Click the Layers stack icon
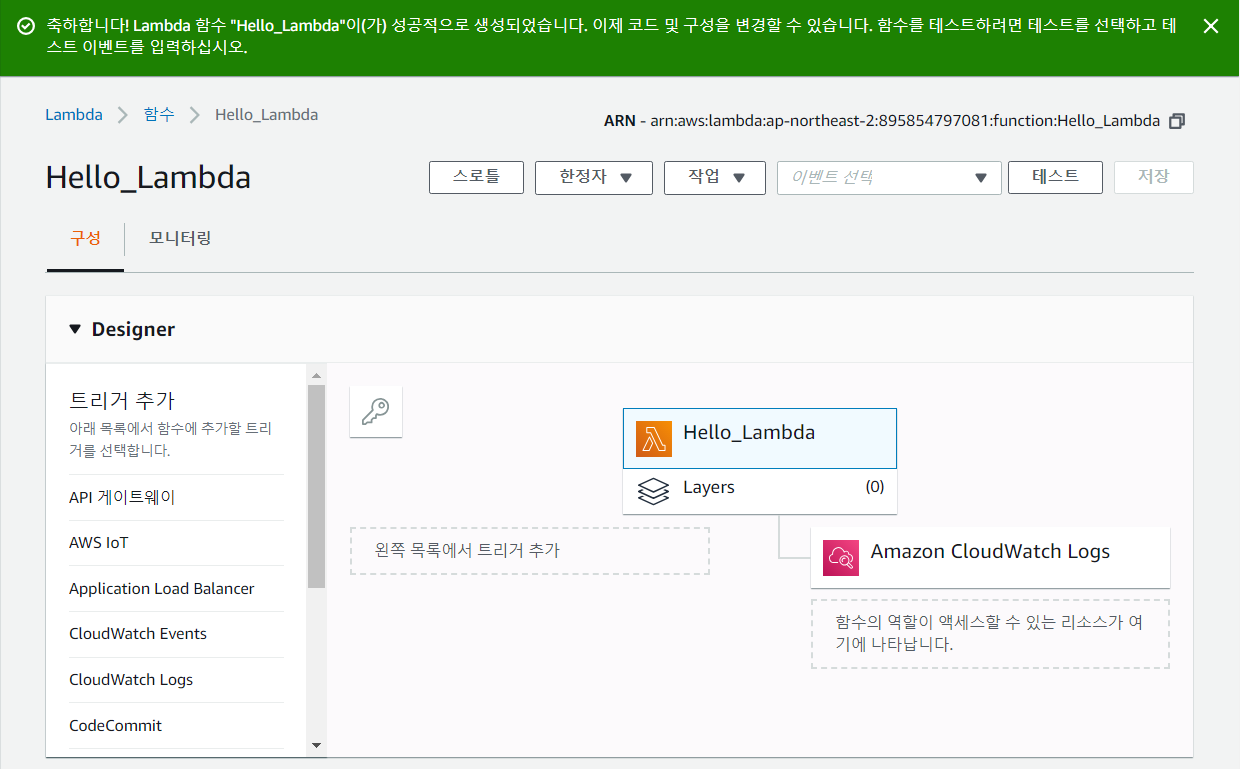Viewport: 1240px width, 769px height. (653, 490)
